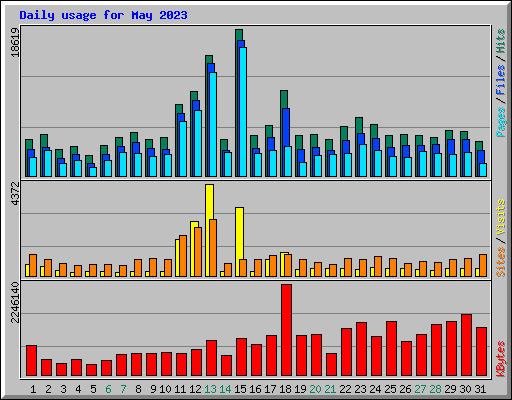Screen dimensions: 512x400
Task: Click the 'Daily usage for May 2023' title
Action: [x=103, y=15]
